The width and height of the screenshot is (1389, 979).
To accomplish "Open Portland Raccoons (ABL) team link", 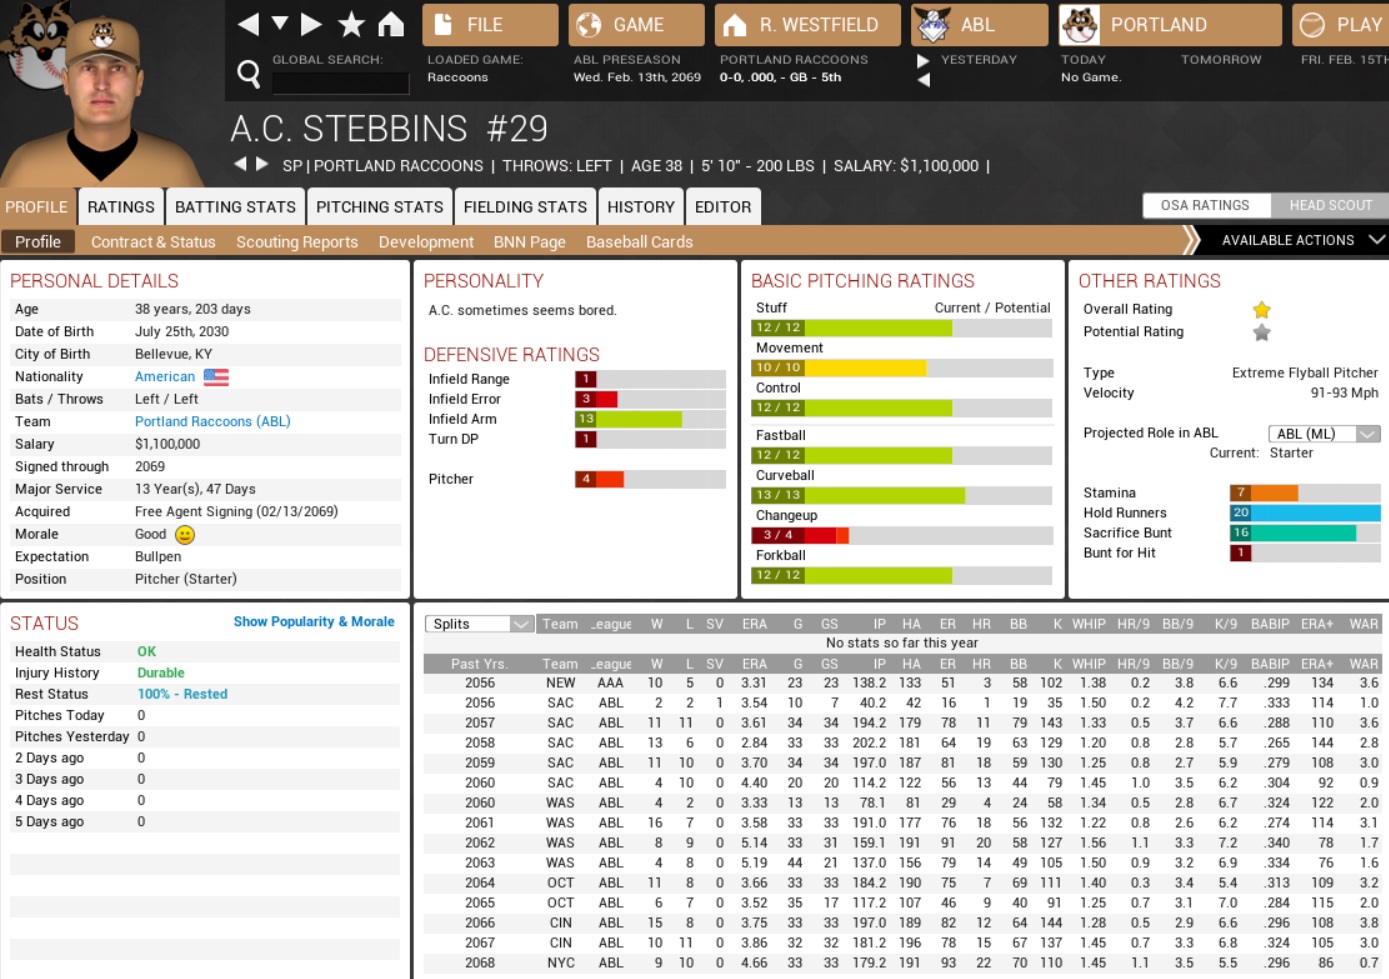I will tap(212, 422).
